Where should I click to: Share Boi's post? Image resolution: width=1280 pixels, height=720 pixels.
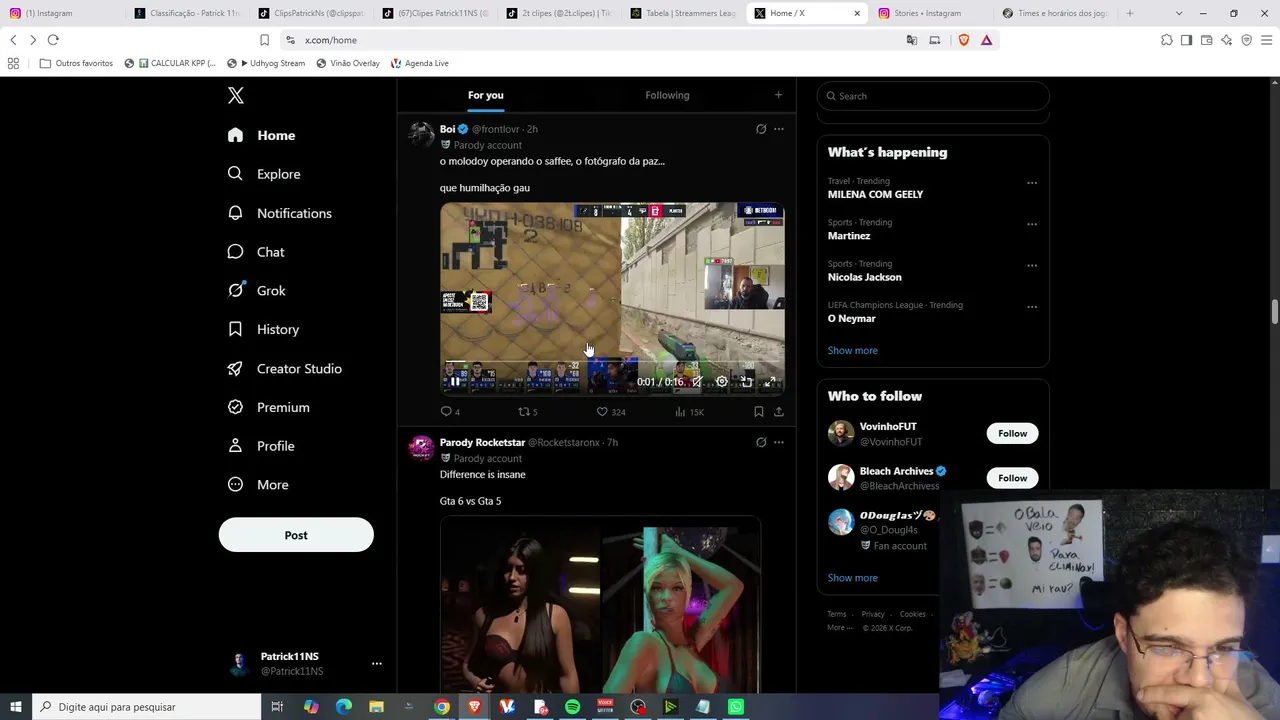coord(779,412)
